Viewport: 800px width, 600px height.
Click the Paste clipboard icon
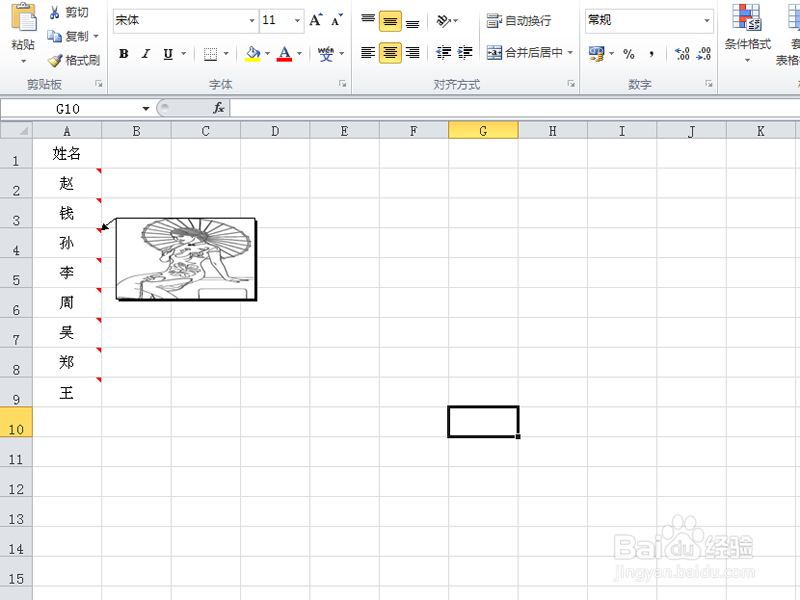click(x=23, y=18)
